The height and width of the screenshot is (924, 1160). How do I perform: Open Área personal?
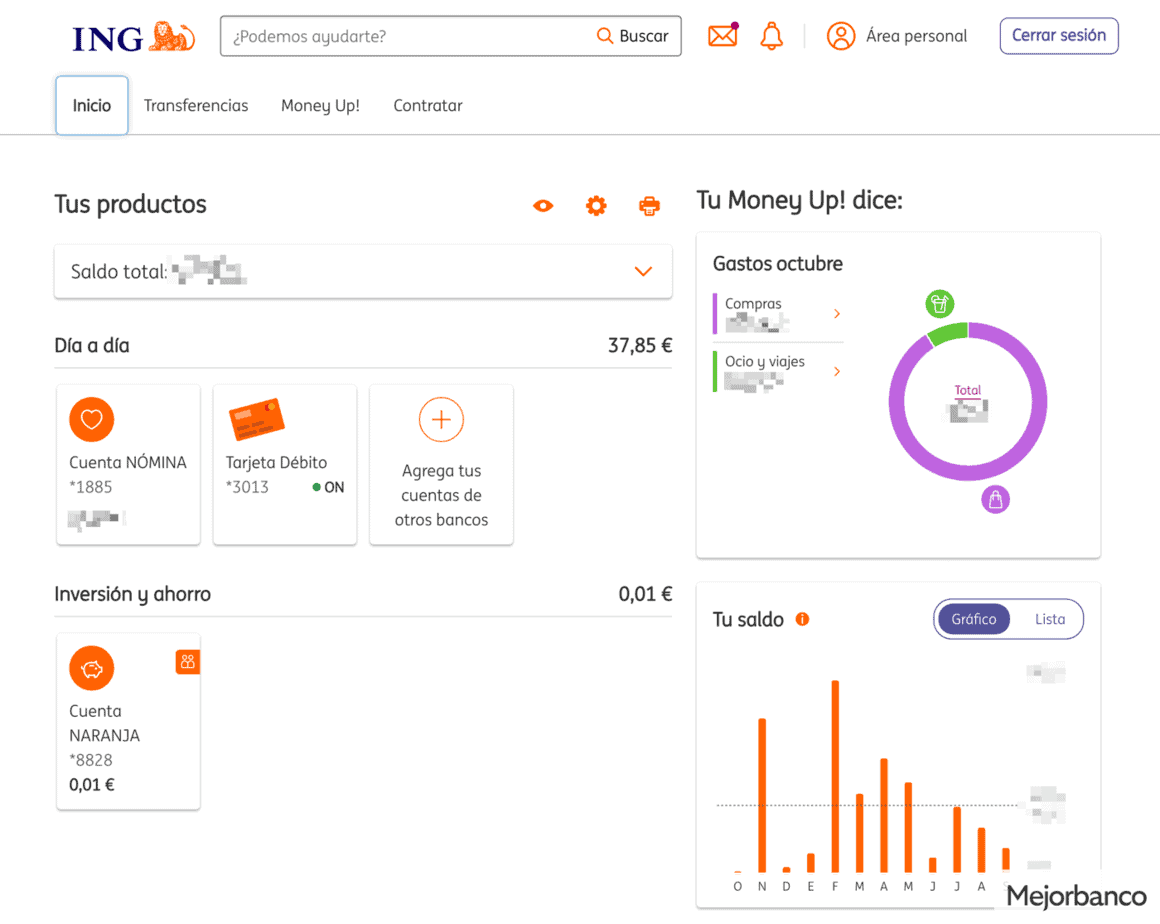tap(897, 36)
